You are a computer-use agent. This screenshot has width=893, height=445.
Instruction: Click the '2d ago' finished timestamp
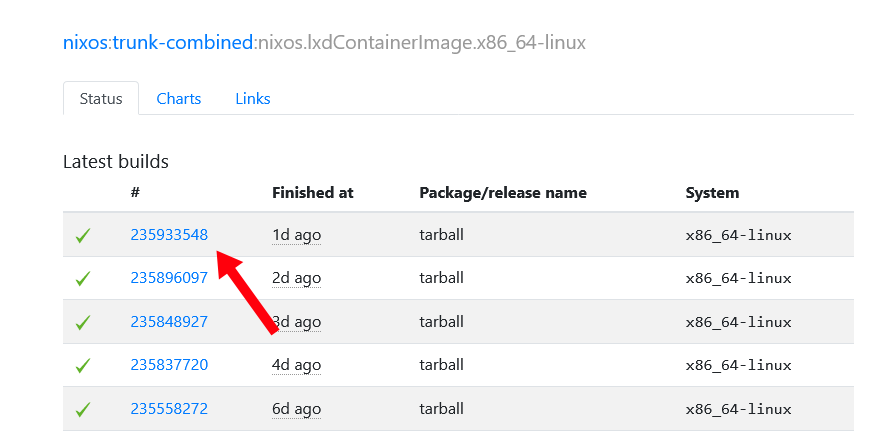click(296, 278)
